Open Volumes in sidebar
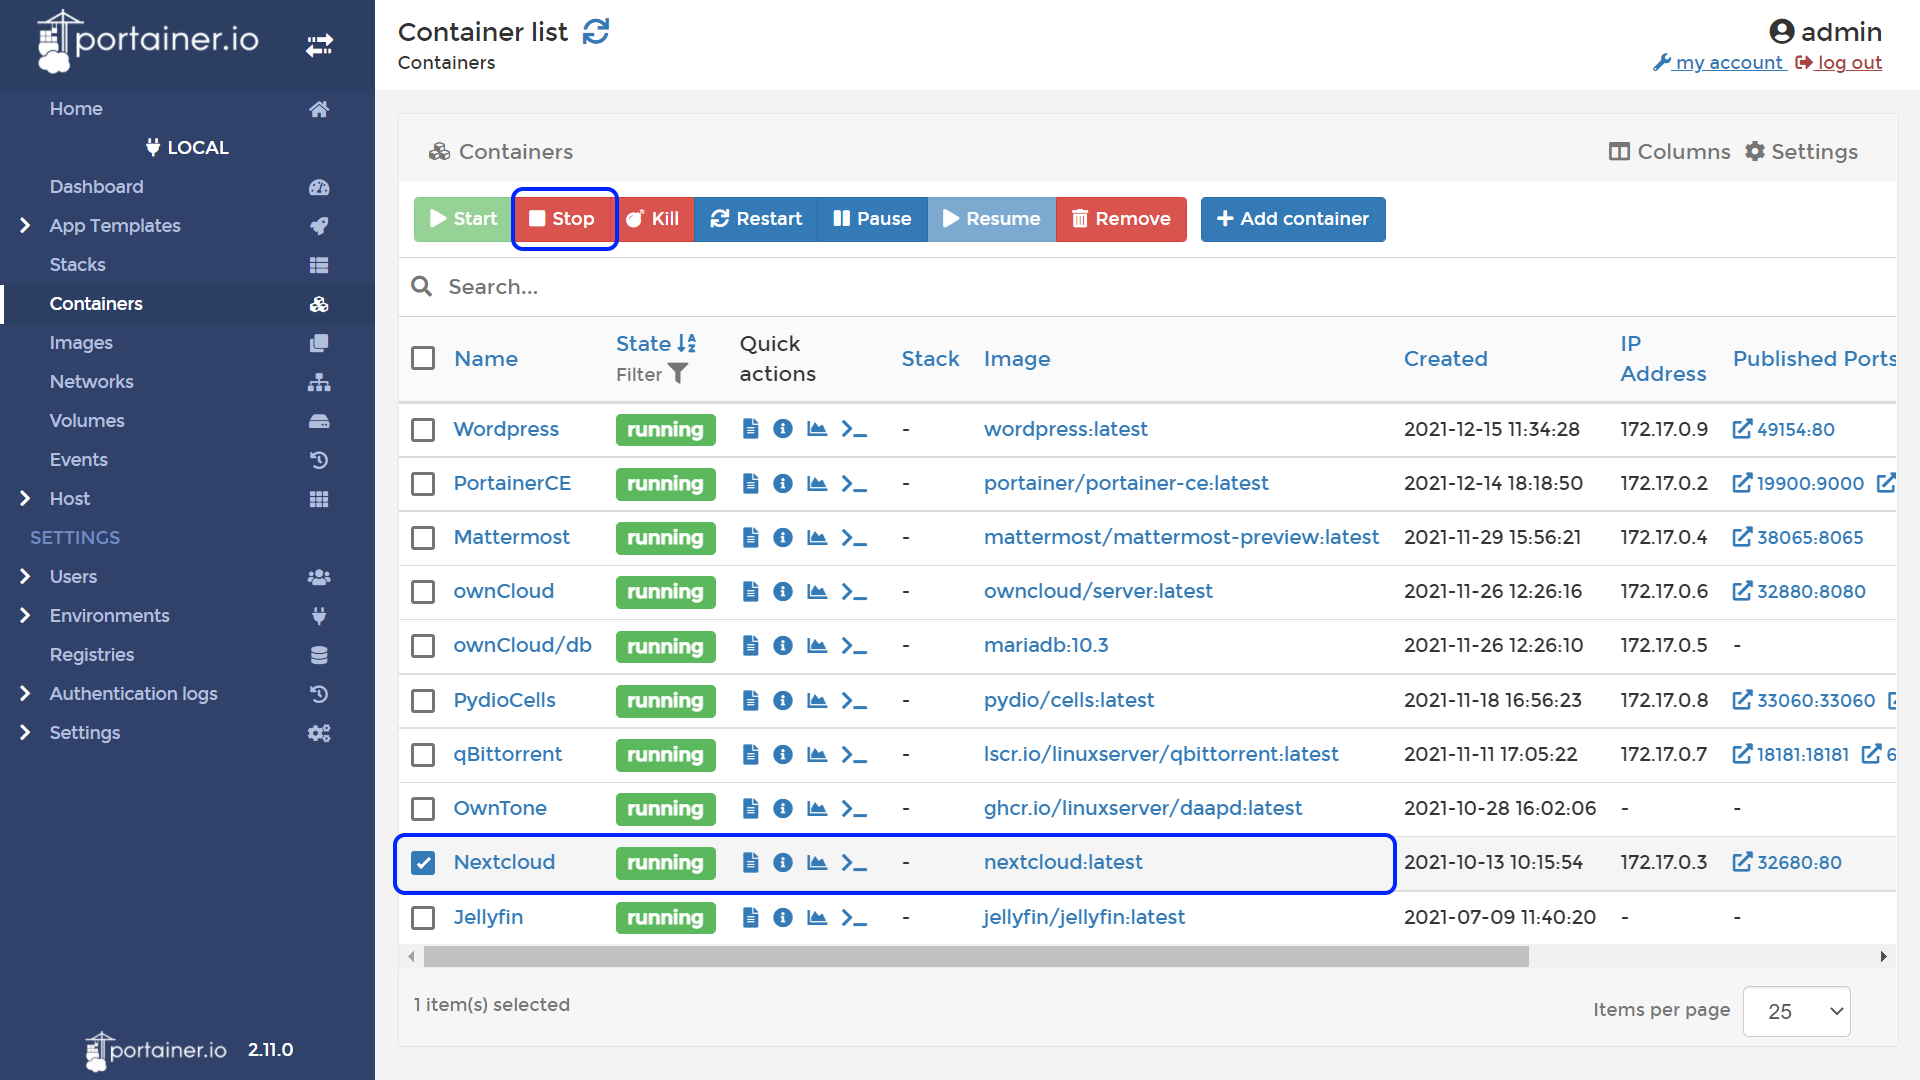The width and height of the screenshot is (1920, 1080). tap(87, 421)
